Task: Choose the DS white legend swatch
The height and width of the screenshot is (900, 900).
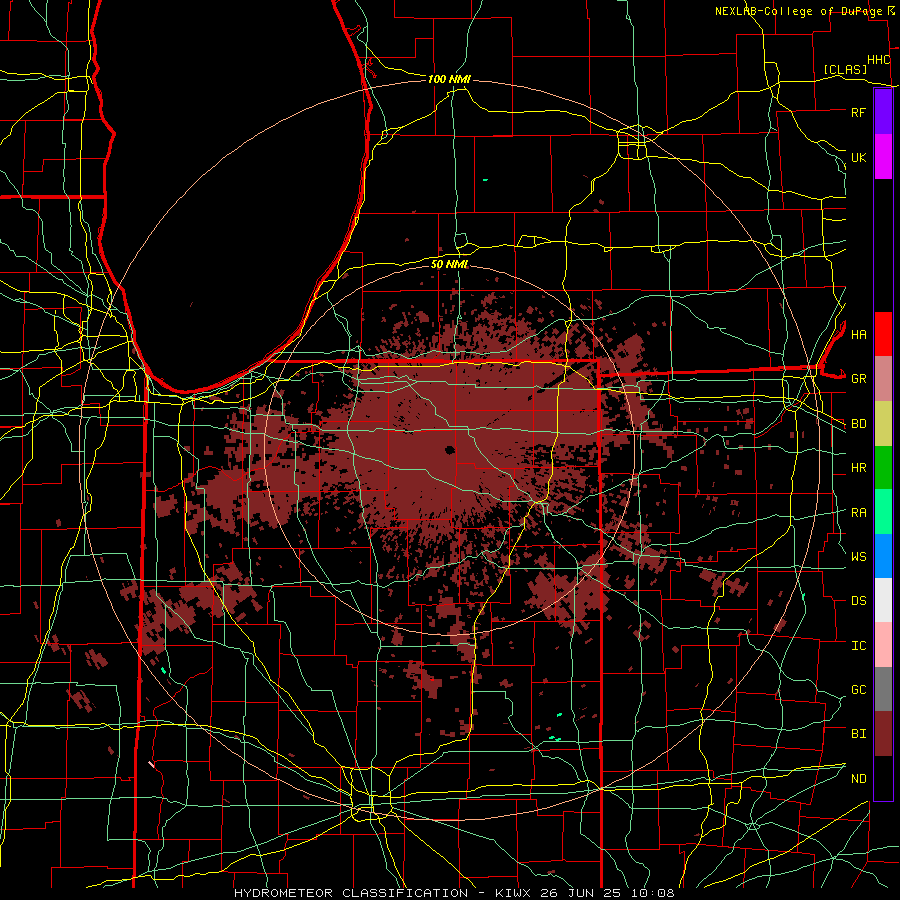Action: pyautogui.click(x=883, y=600)
